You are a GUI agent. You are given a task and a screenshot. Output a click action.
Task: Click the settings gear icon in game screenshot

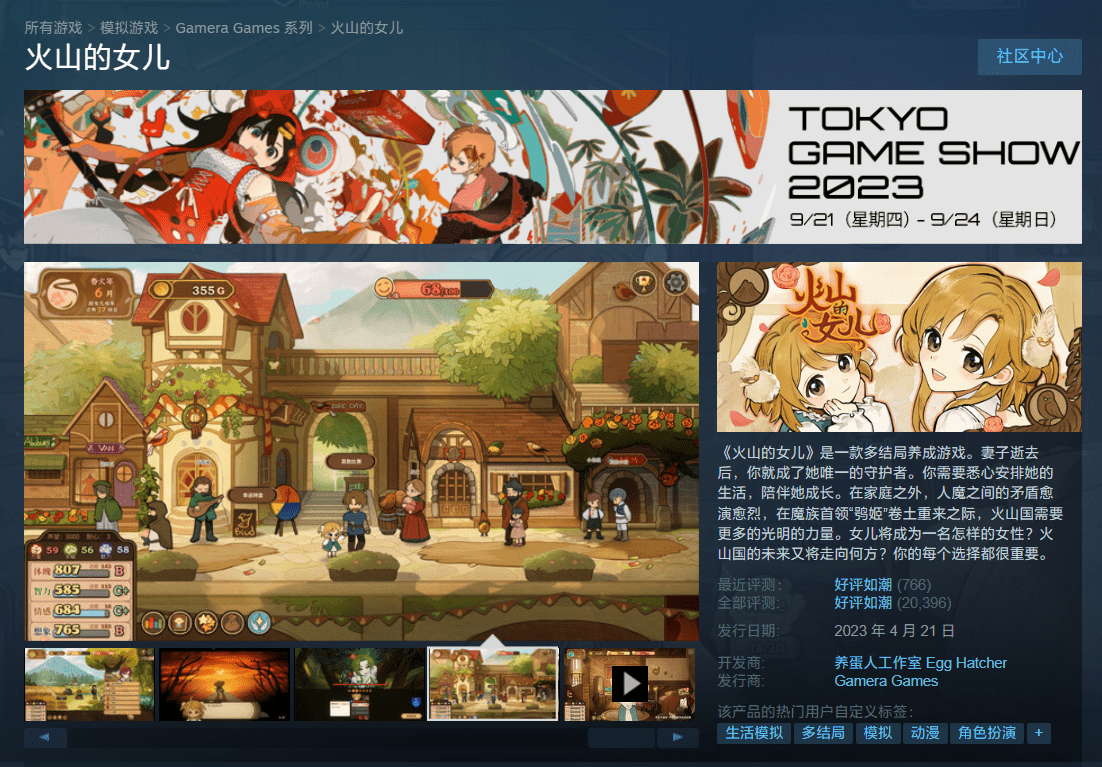[x=675, y=283]
